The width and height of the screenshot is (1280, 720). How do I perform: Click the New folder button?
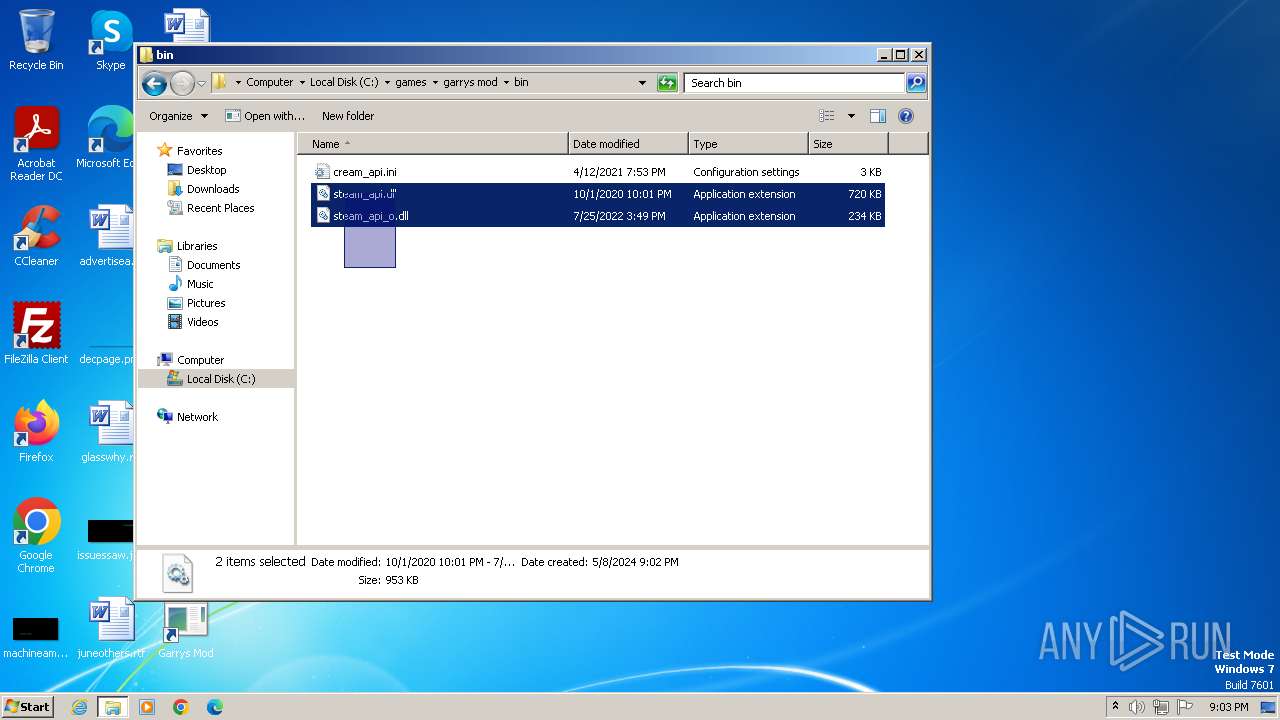348,116
